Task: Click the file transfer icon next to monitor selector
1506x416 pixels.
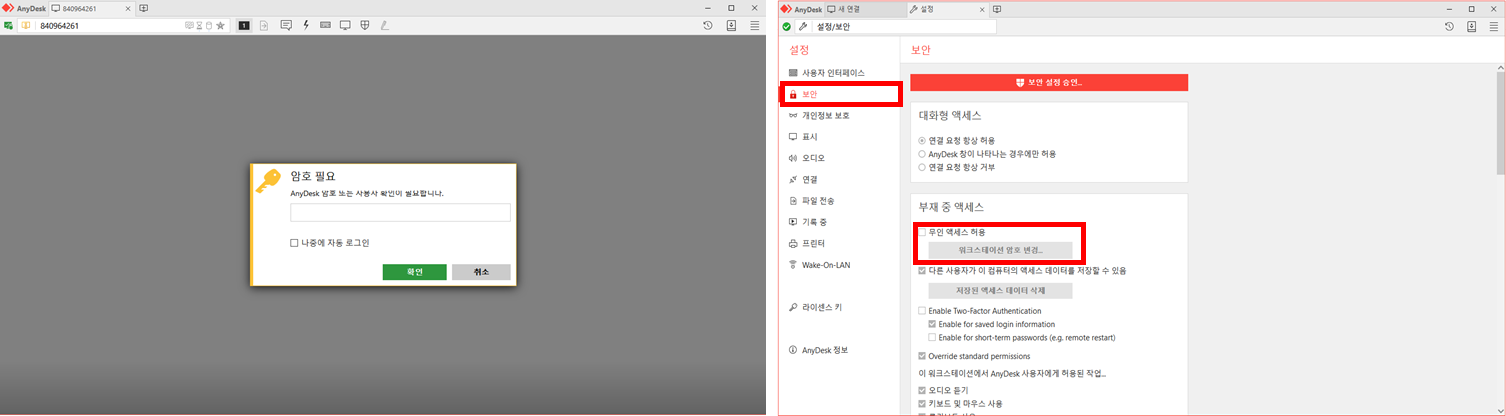Action: point(264,26)
